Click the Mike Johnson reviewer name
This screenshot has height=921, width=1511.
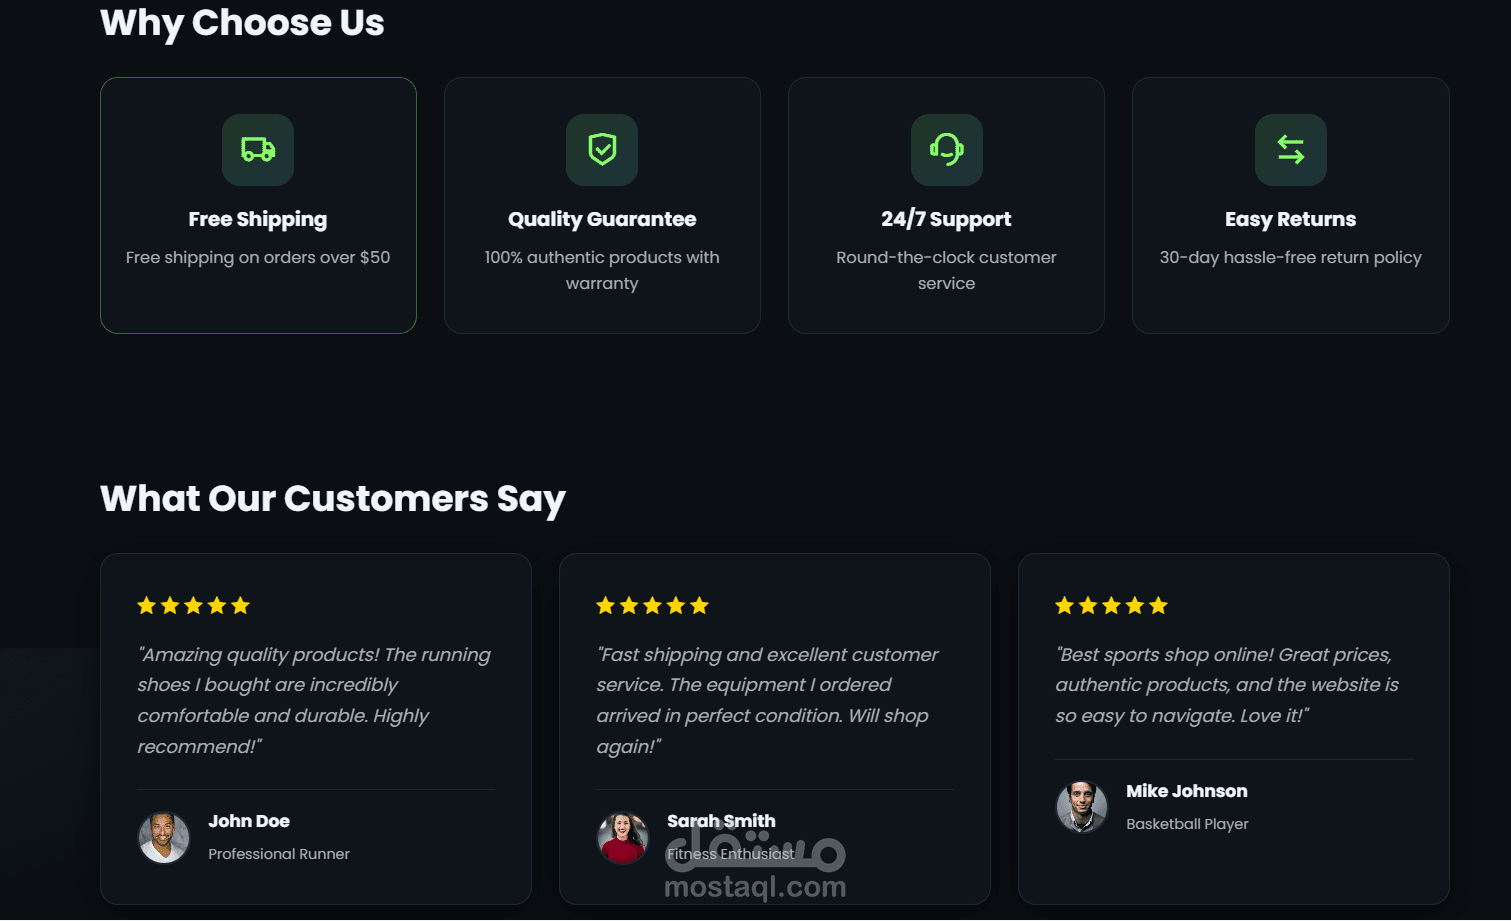(1187, 791)
